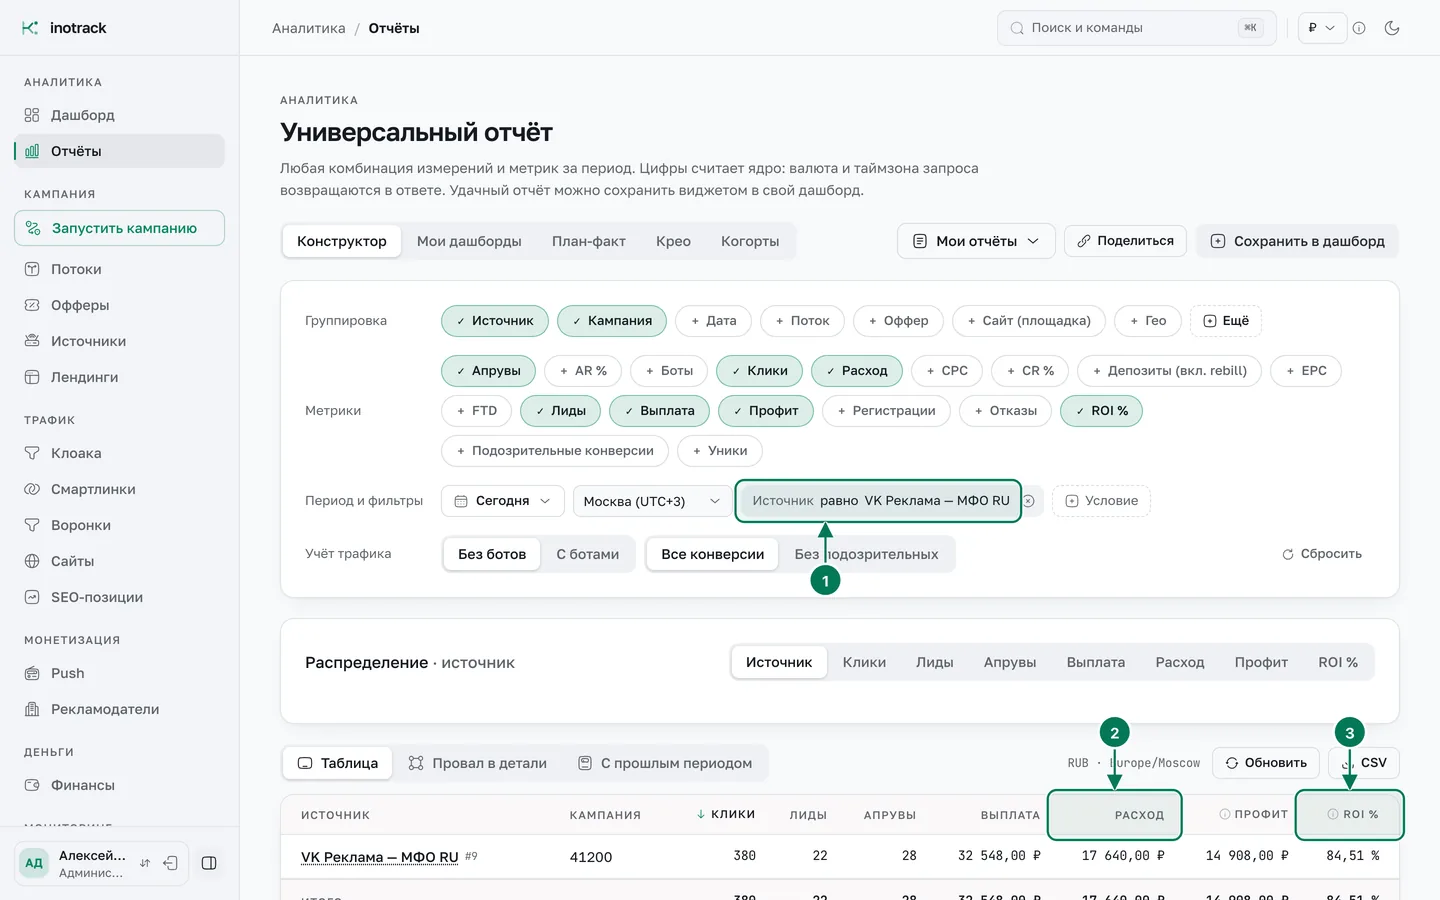Open the ₽ currency selector
The image size is (1440, 900).
[x=1322, y=28]
